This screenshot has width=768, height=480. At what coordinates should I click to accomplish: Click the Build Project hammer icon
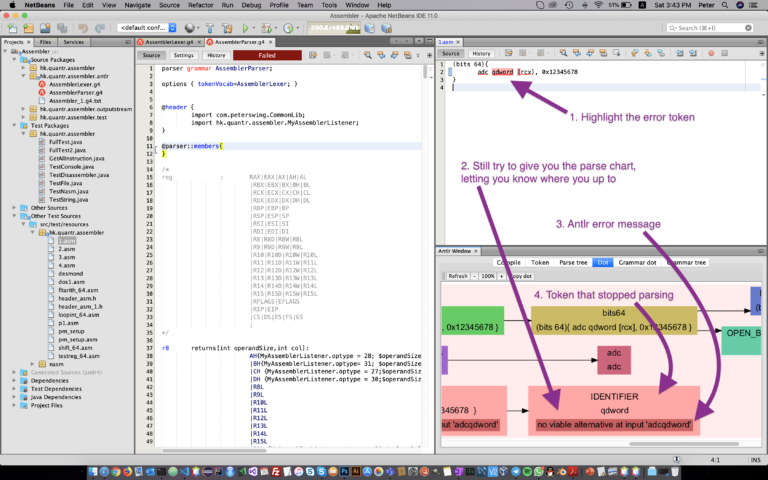(x=210, y=28)
